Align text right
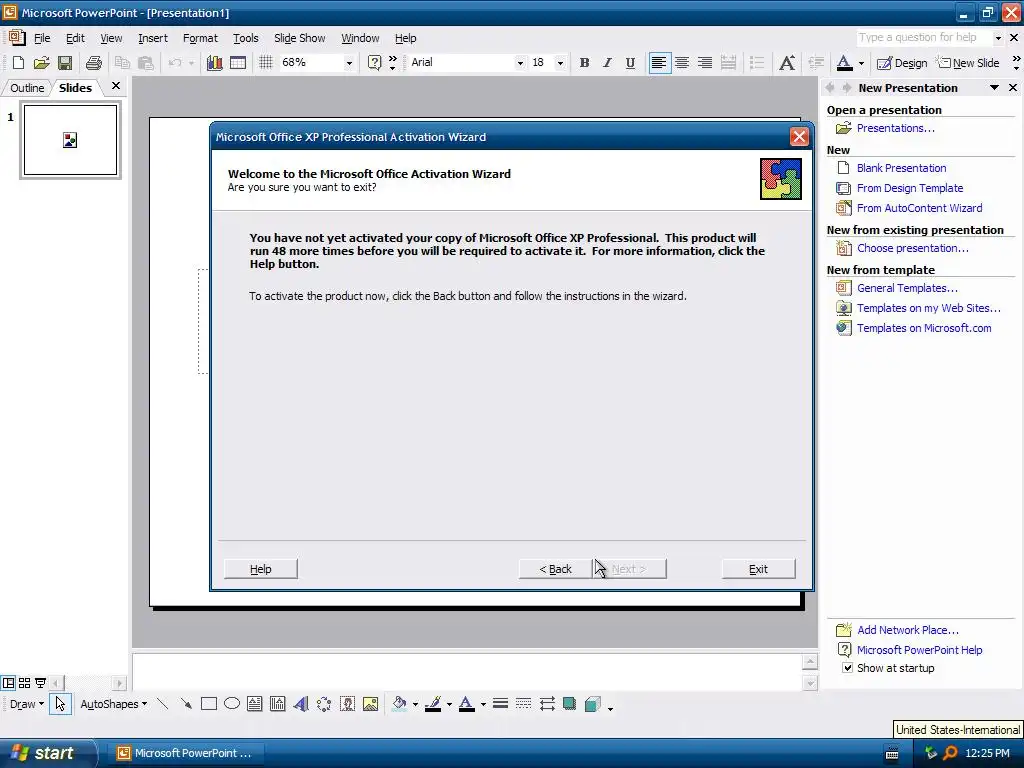The image size is (1024, 768). tap(705, 63)
